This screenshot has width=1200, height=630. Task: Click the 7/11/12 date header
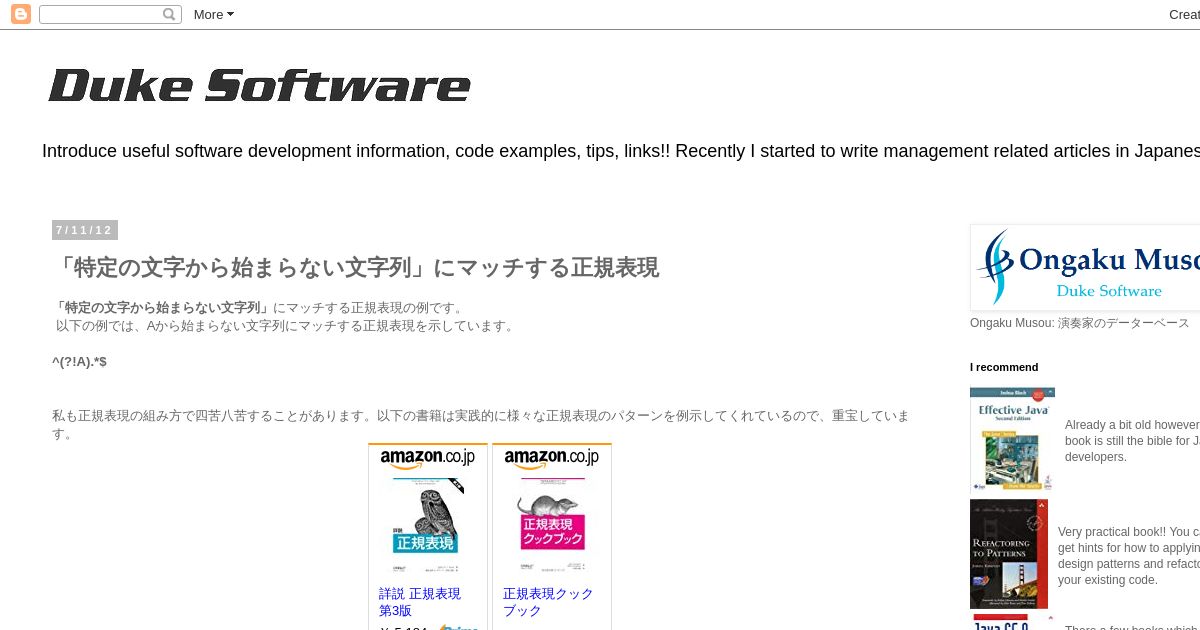(85, 230)
